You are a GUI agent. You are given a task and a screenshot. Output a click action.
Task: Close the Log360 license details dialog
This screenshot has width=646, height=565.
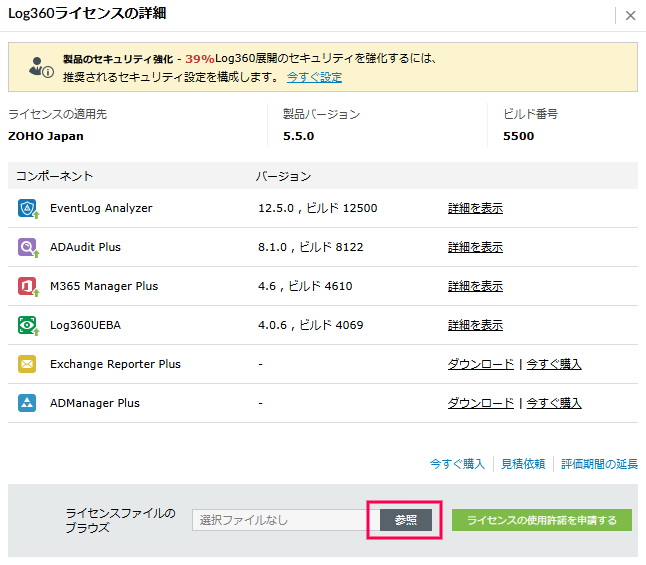(x=630, y=16)
